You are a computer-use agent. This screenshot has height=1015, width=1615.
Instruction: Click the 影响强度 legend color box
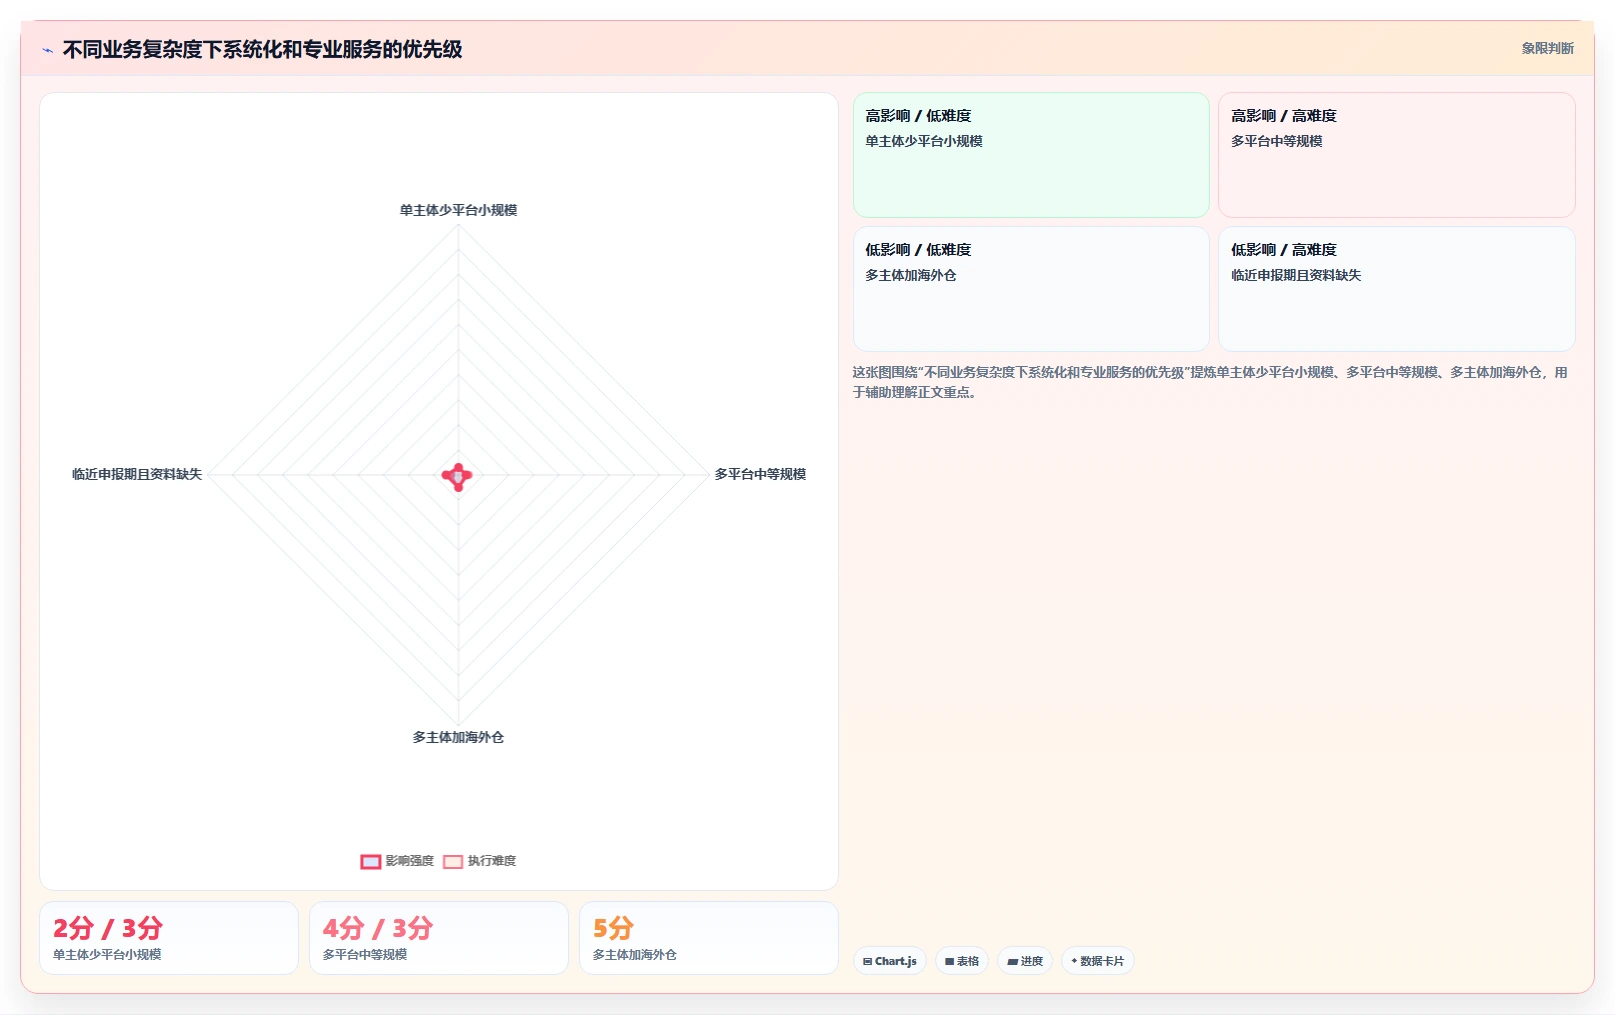tap(371, 861)
